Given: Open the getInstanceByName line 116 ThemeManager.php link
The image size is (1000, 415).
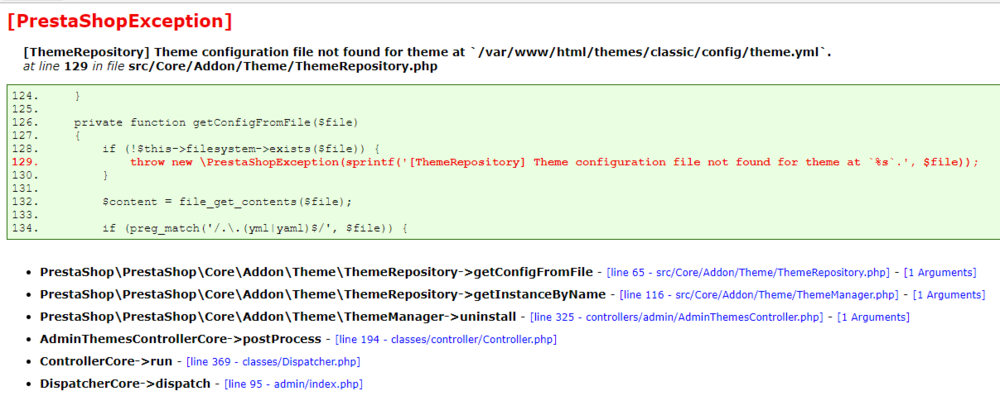Looking at the screenshot, I should point(759,295).
